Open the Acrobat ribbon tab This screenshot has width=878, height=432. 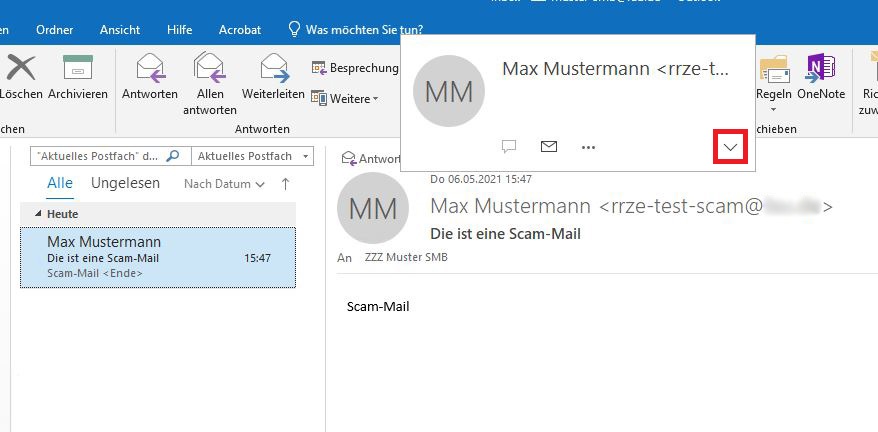click(241, 30)
